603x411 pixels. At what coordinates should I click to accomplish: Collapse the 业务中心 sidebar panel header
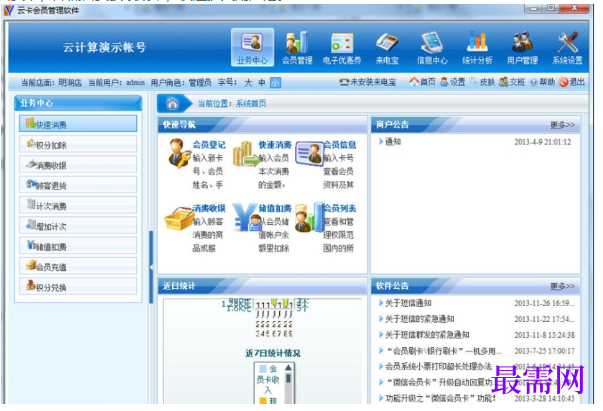point(78,103)
